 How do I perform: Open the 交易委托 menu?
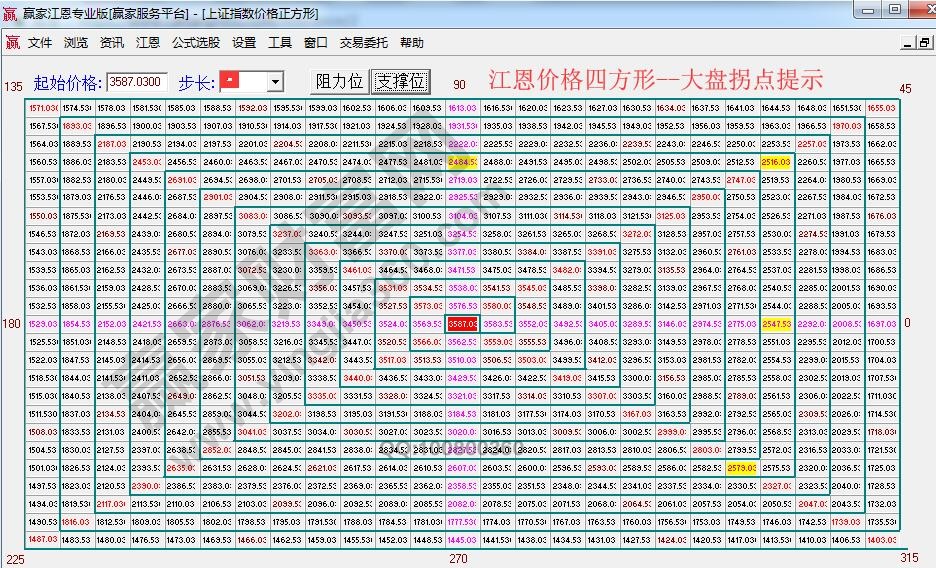tap(363, 43)
